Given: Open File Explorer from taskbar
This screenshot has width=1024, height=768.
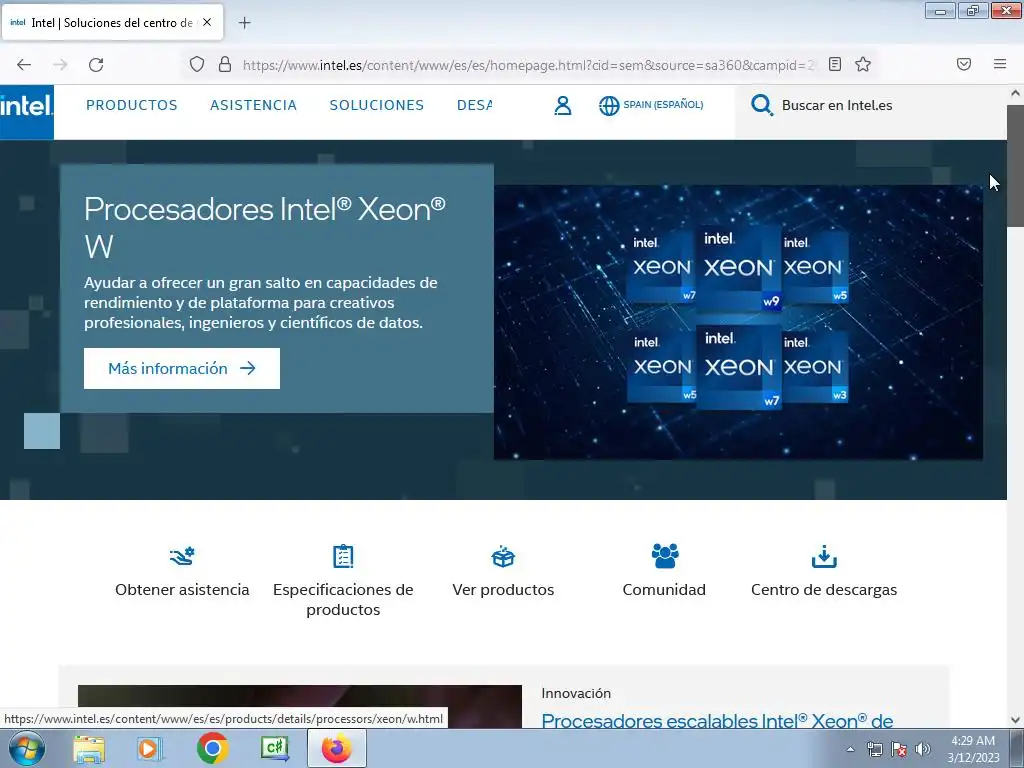Looking at the screenshot, I should 89,749.
